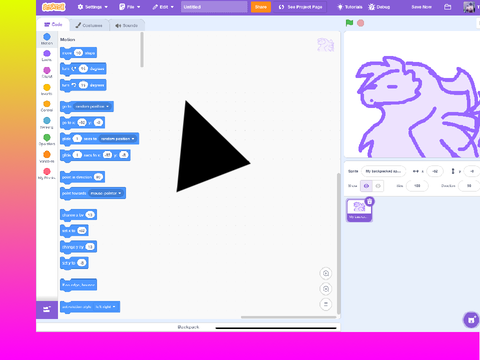
Task: Open random position dropdown in go to block
Action: (x=92, y=107)
